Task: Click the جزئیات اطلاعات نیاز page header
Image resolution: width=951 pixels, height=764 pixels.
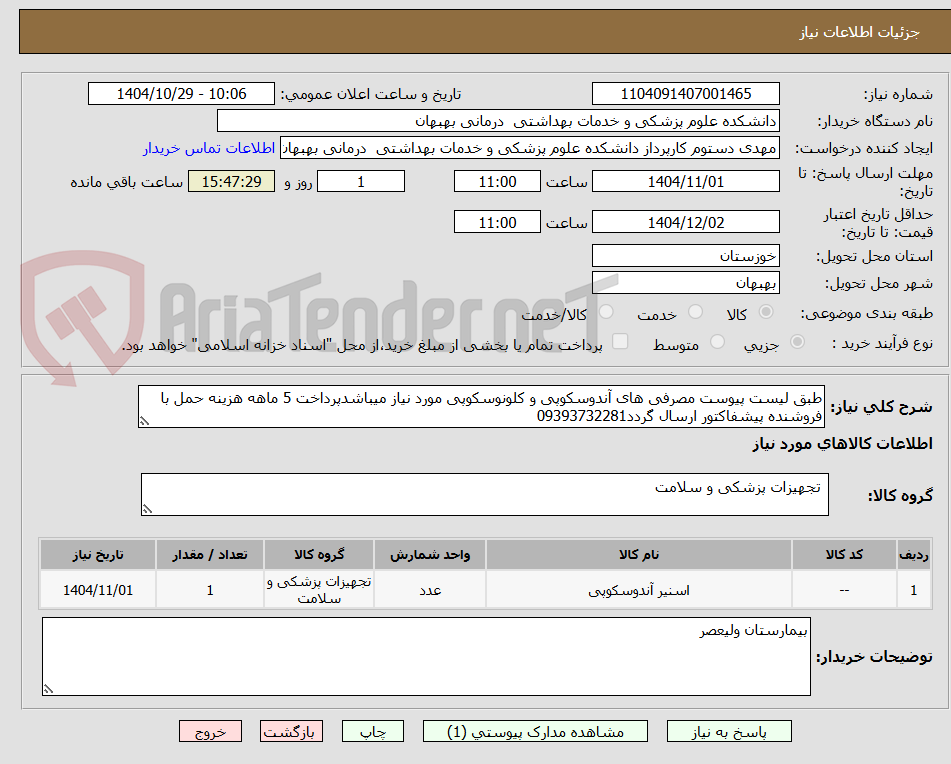Action: tap(859, 32)
